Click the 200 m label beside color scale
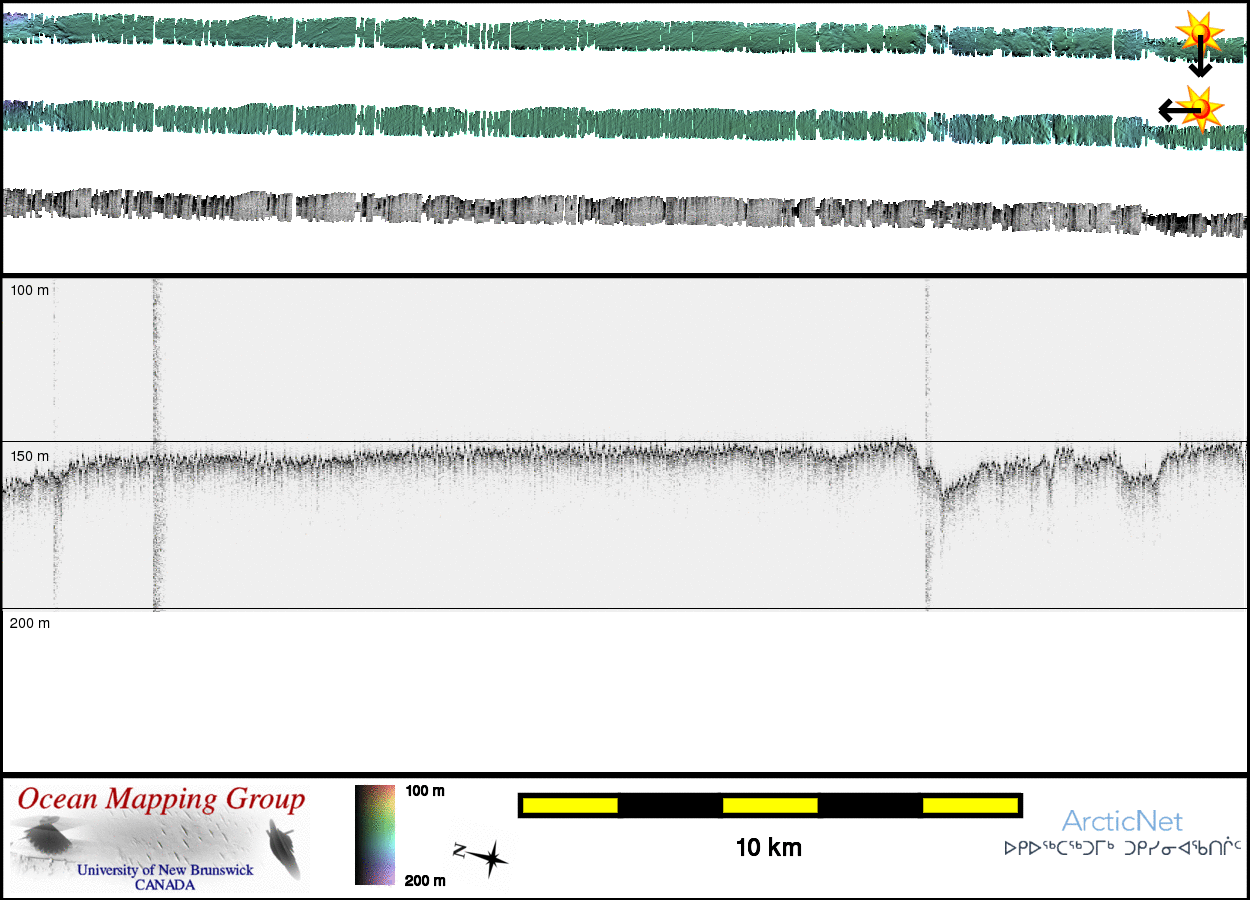This screenshot has height=900, width=1250. (x=425, y=880)
